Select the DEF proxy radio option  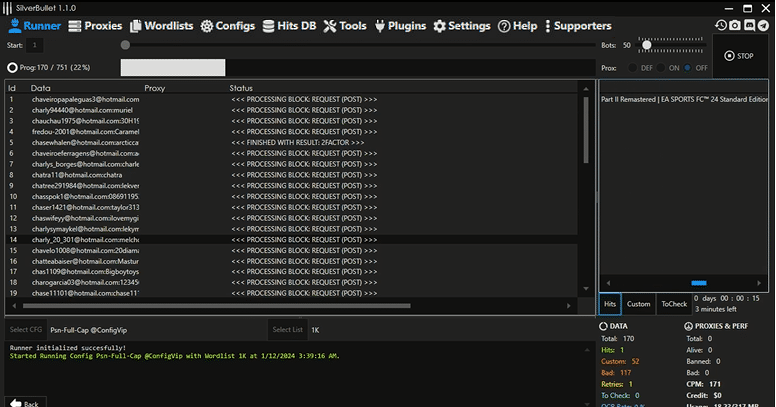[x=632, y=68]
